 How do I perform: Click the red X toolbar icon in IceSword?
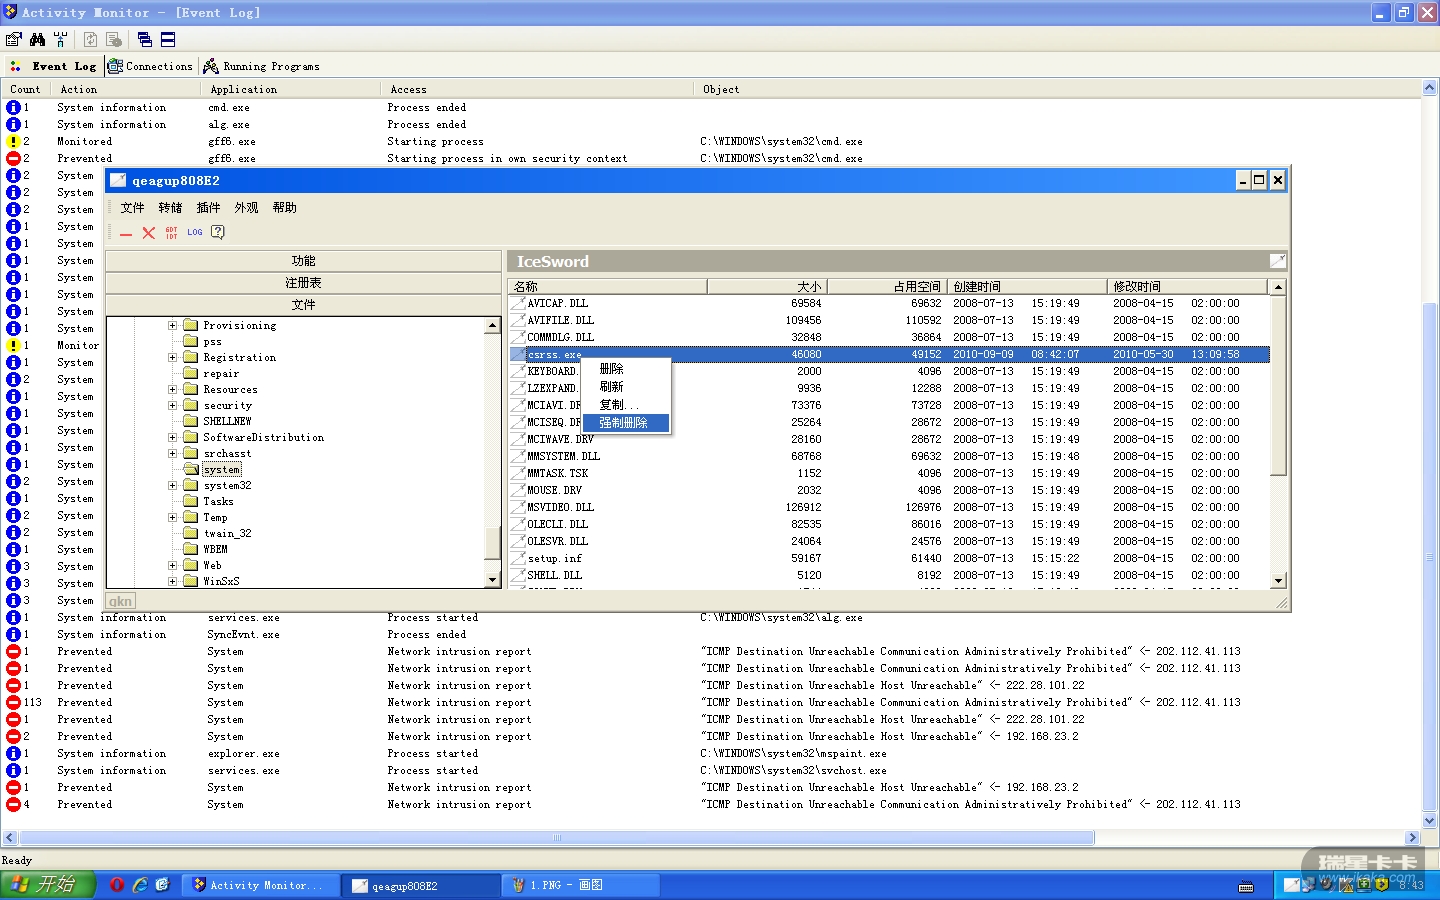[148, 233]
